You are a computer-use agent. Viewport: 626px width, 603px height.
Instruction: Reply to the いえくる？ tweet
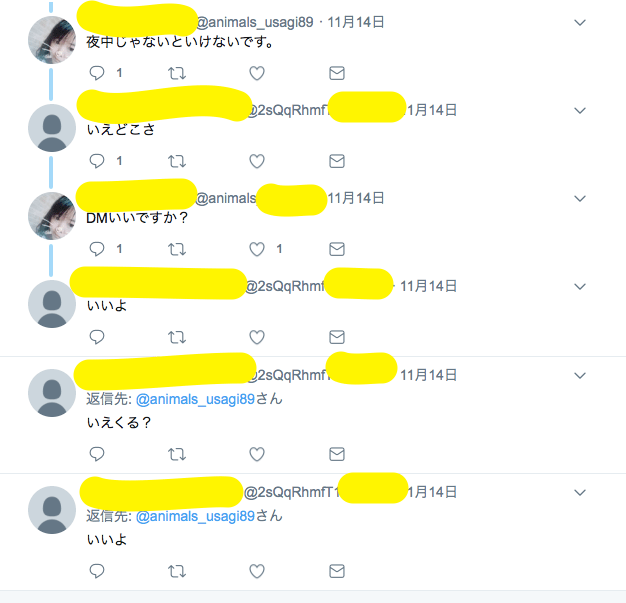(x=97, y=454)
